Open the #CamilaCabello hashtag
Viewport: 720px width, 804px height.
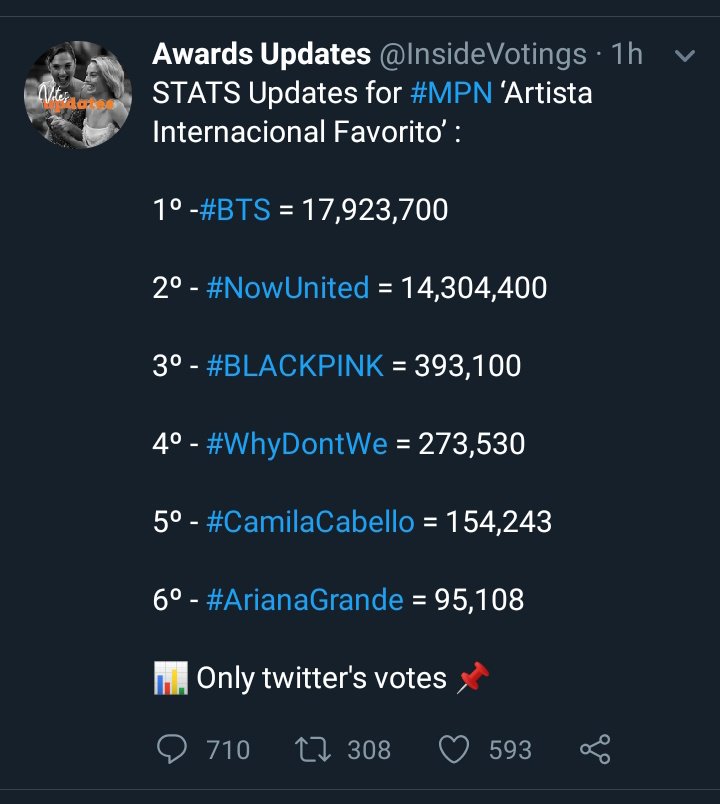pyautogui.click(x=309, y=521)
